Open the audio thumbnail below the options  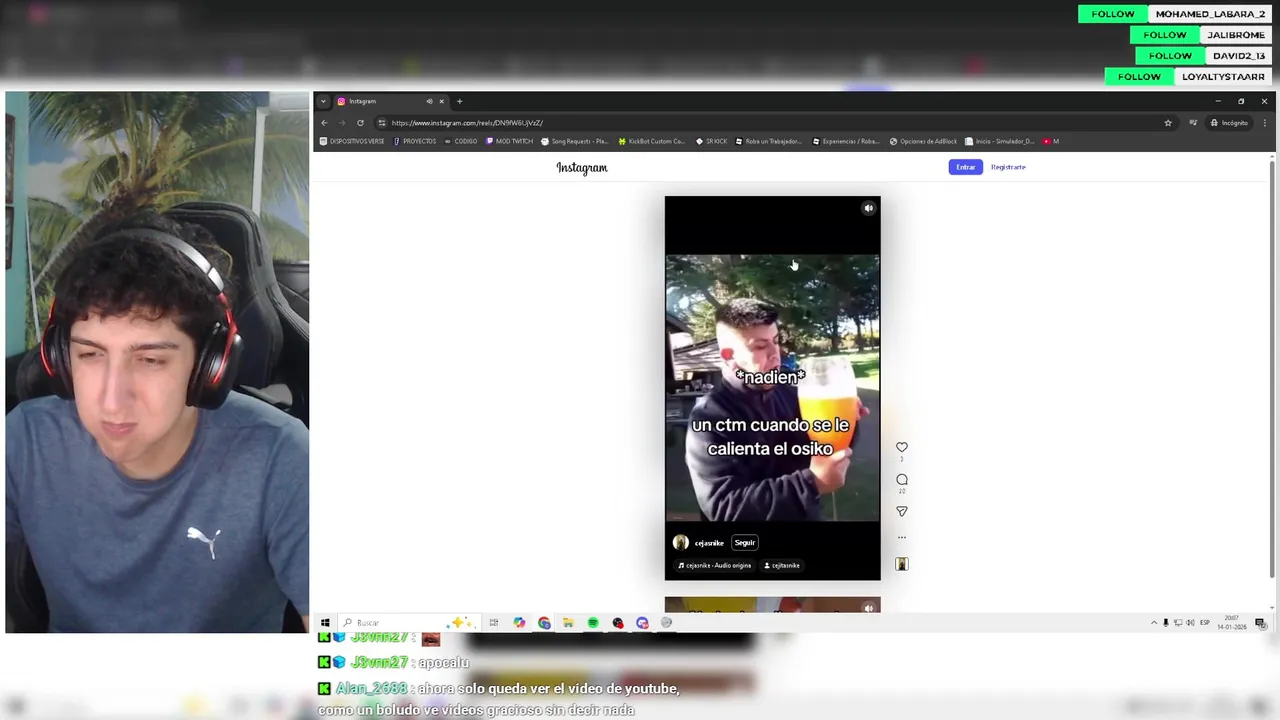coord(901,564)
